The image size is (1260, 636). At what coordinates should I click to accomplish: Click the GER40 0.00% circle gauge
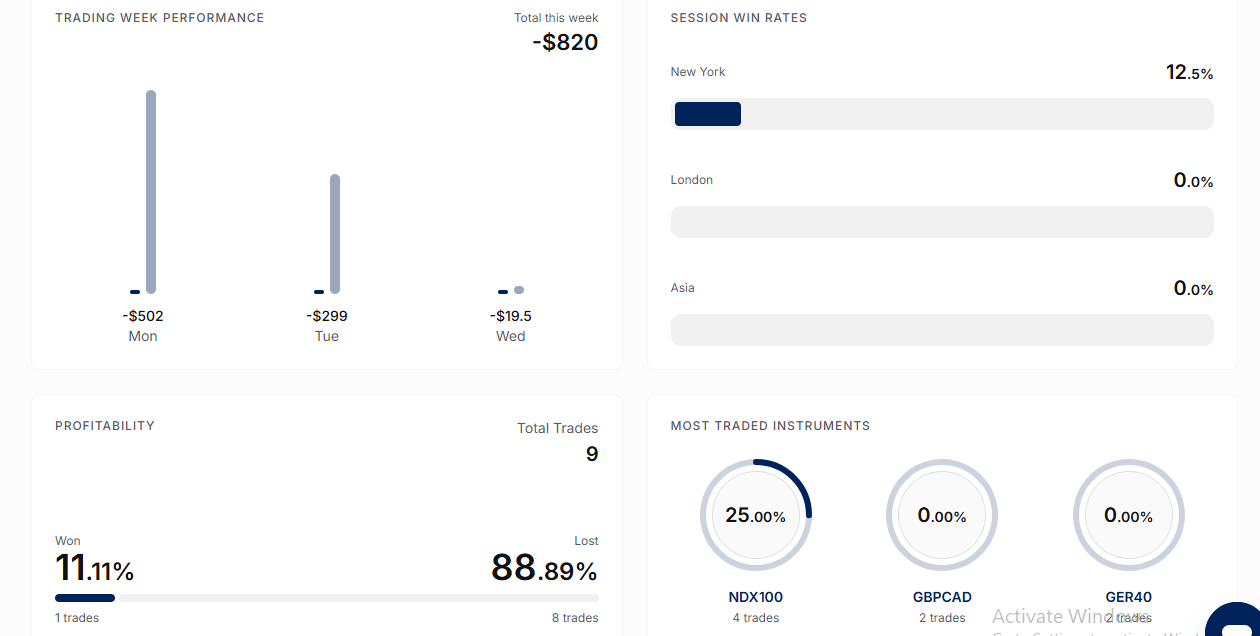[1129, 515]
